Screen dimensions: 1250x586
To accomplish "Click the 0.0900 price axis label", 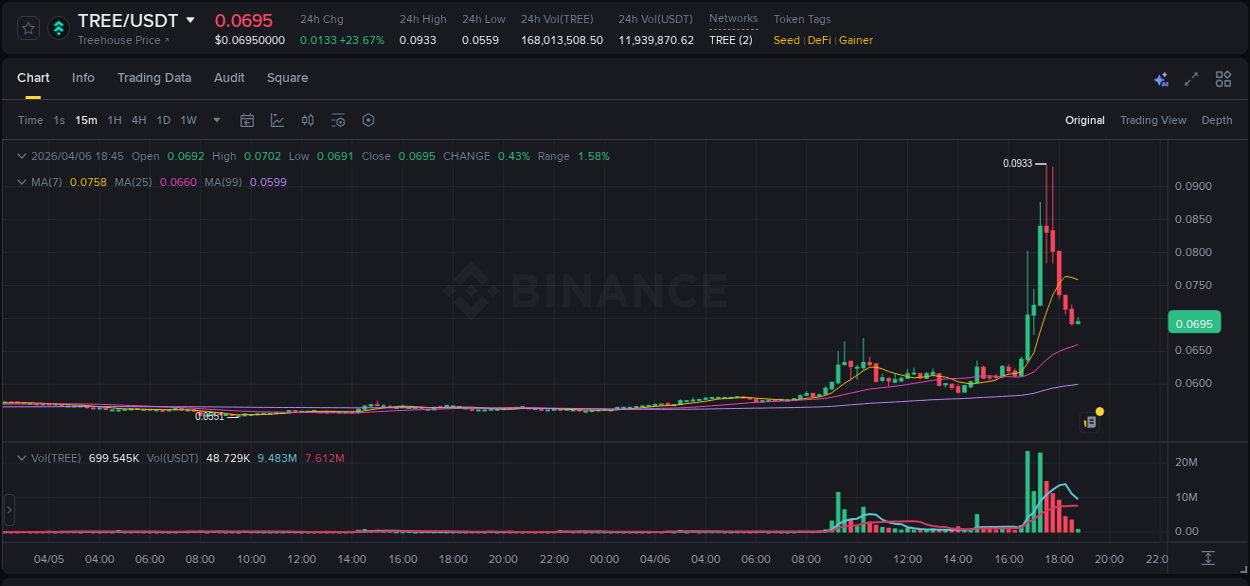I will point(1192,186).
